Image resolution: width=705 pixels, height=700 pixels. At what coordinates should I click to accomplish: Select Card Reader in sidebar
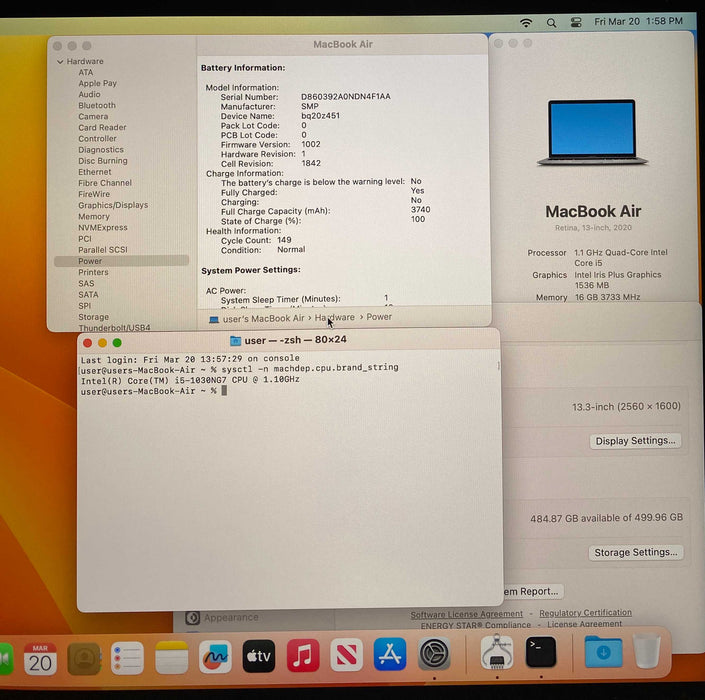tap(102, 128)
